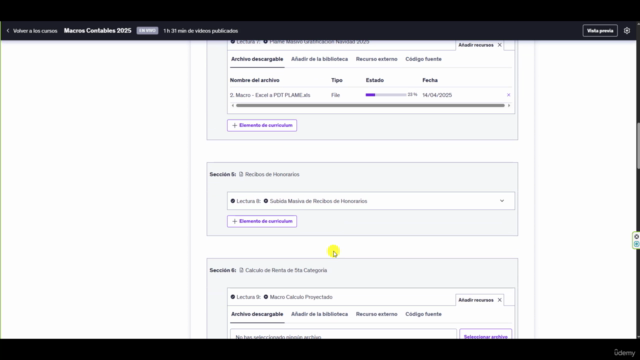Click Tipo column header
This screenshot has width=640, height=360.
337,80
